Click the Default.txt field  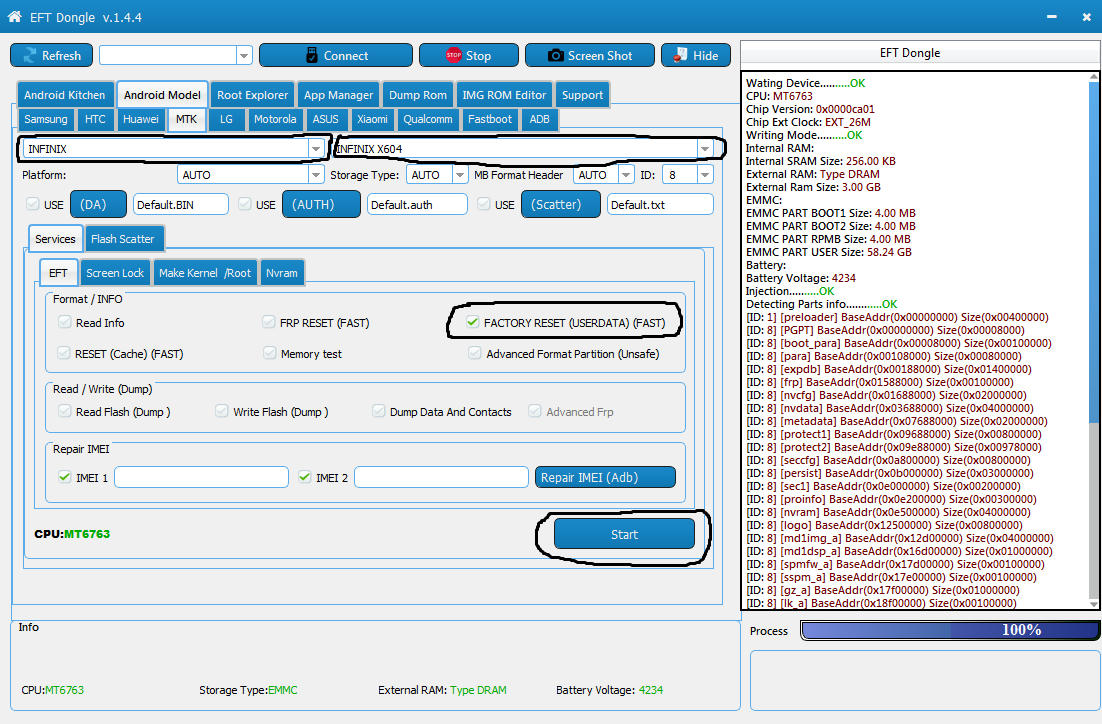[x=661, y=205]
